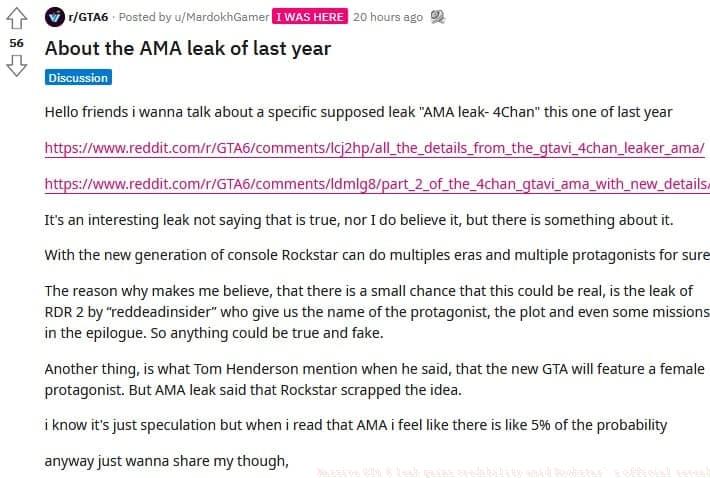This screenshot has height=478, width=710.
Task: Click the paragraph starting "It's an interesting leak"
Action: [x=359, y=220]
